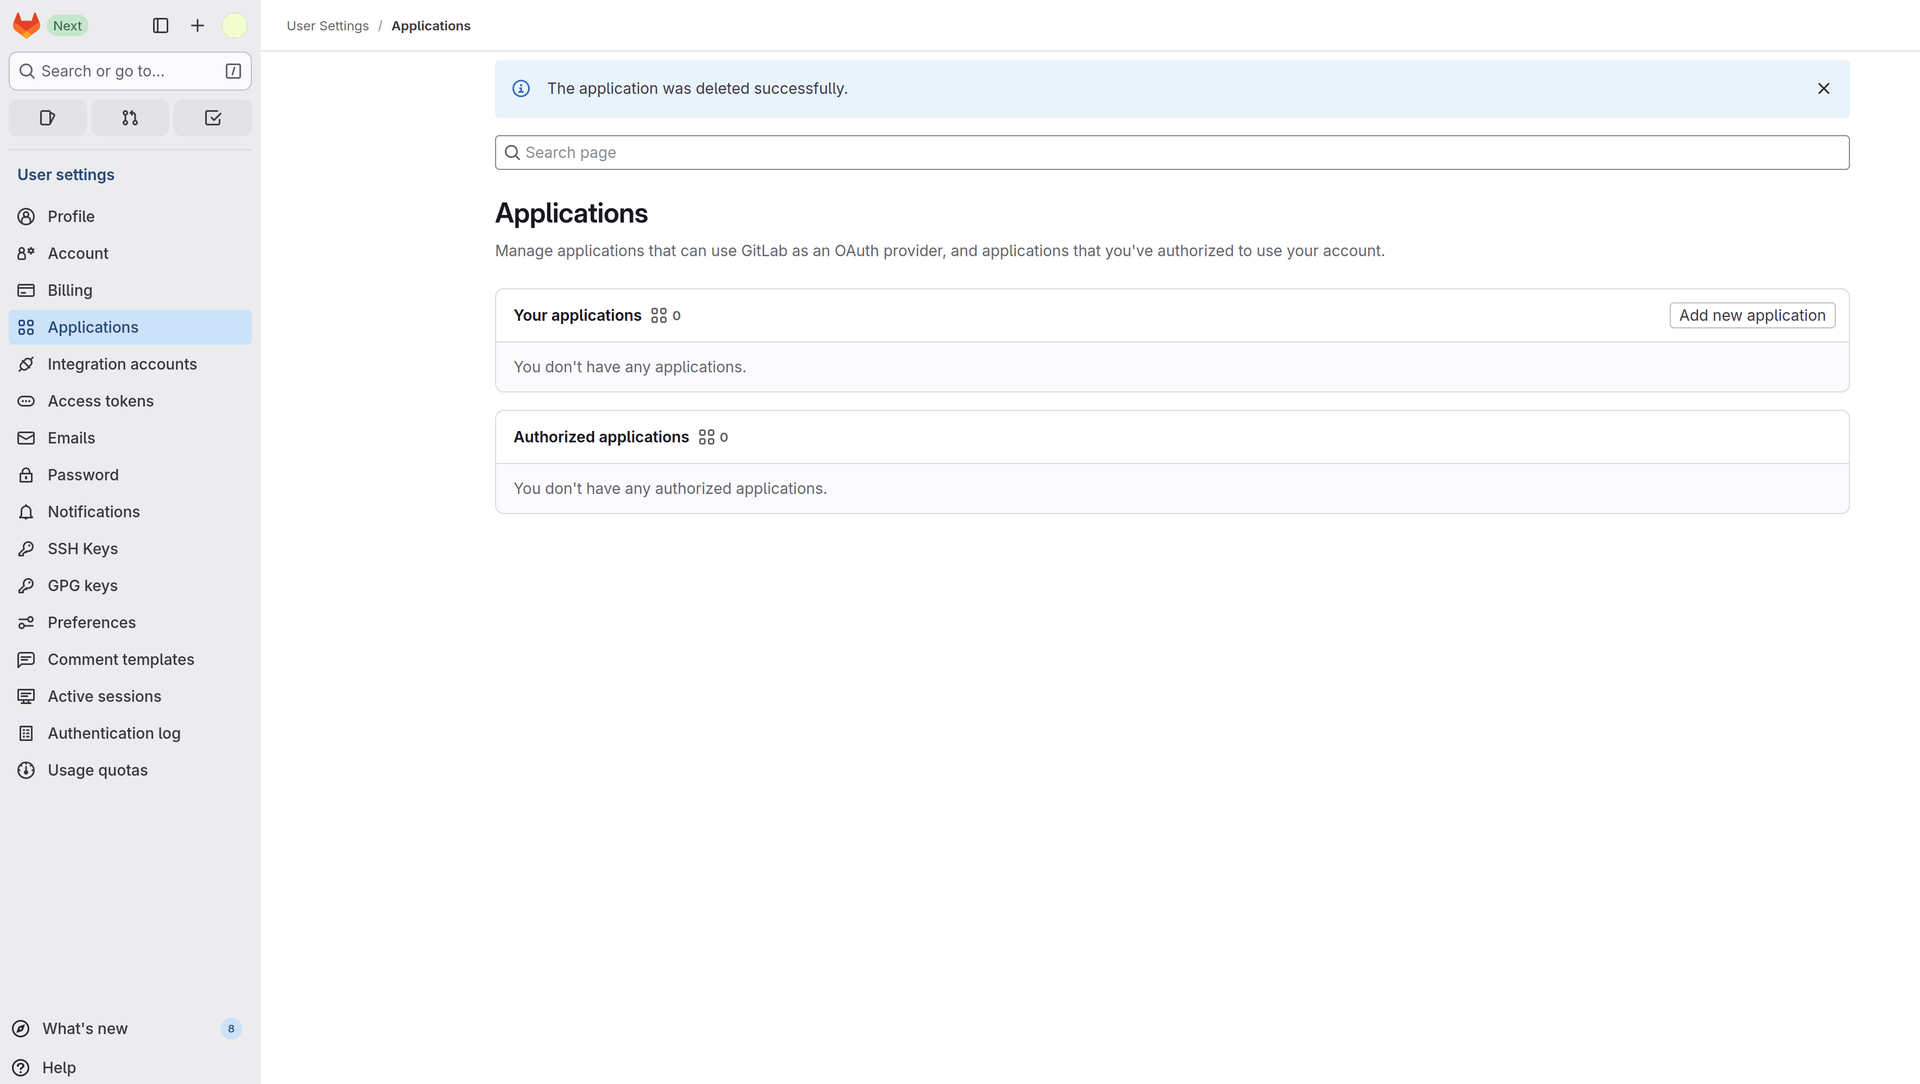The width and height of the screenshot is (1920, 1084).
Task: Open the Usage quotas icon
Action: [x=26, y=770]
